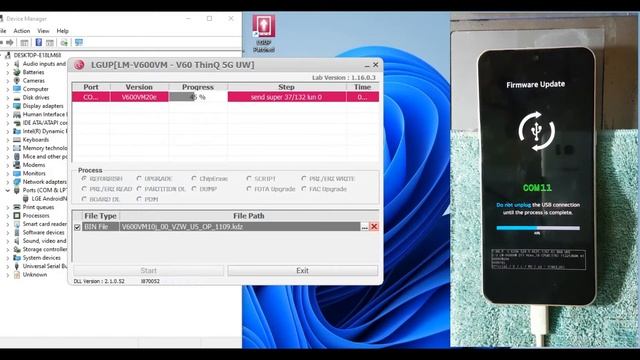Expand the Universal Serial Bus node arrow
Image resolution: width=640 pixels, height=360 pixels.
[7, 266]
